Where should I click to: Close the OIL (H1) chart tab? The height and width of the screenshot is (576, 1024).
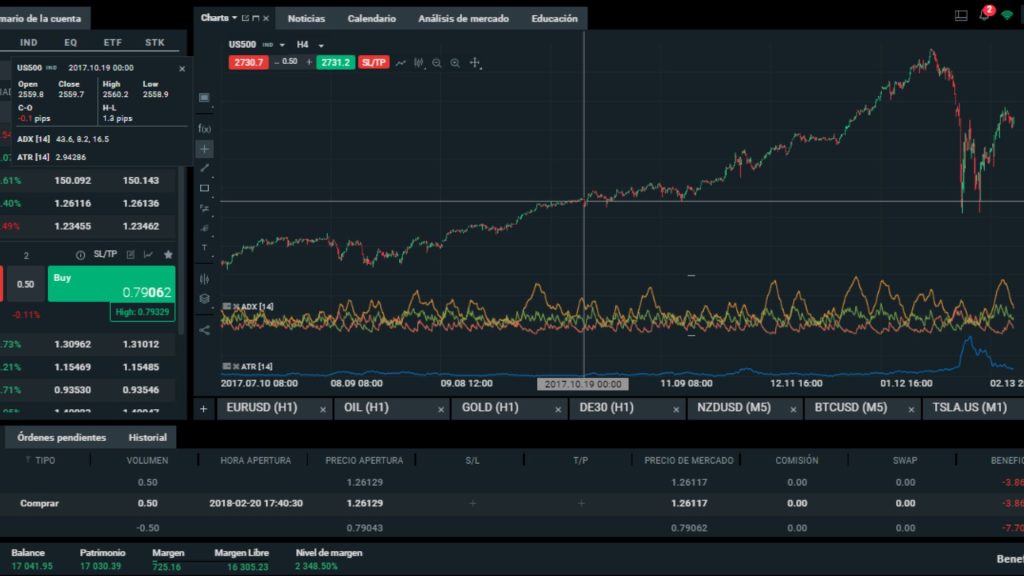441,409
